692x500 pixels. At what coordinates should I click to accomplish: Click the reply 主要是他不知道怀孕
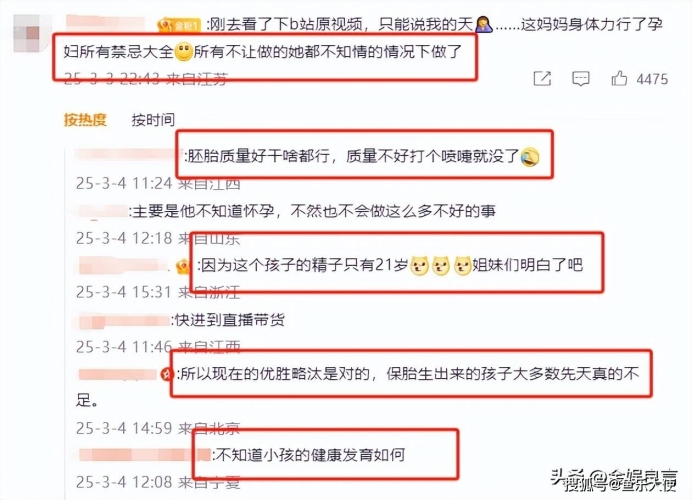point(313,211)
